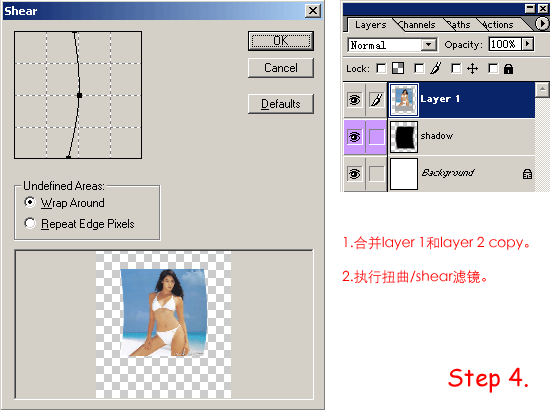The height and width of the screenshot is (410, 550).
Task: Click the shear preview image
Action: click(163, 324)
